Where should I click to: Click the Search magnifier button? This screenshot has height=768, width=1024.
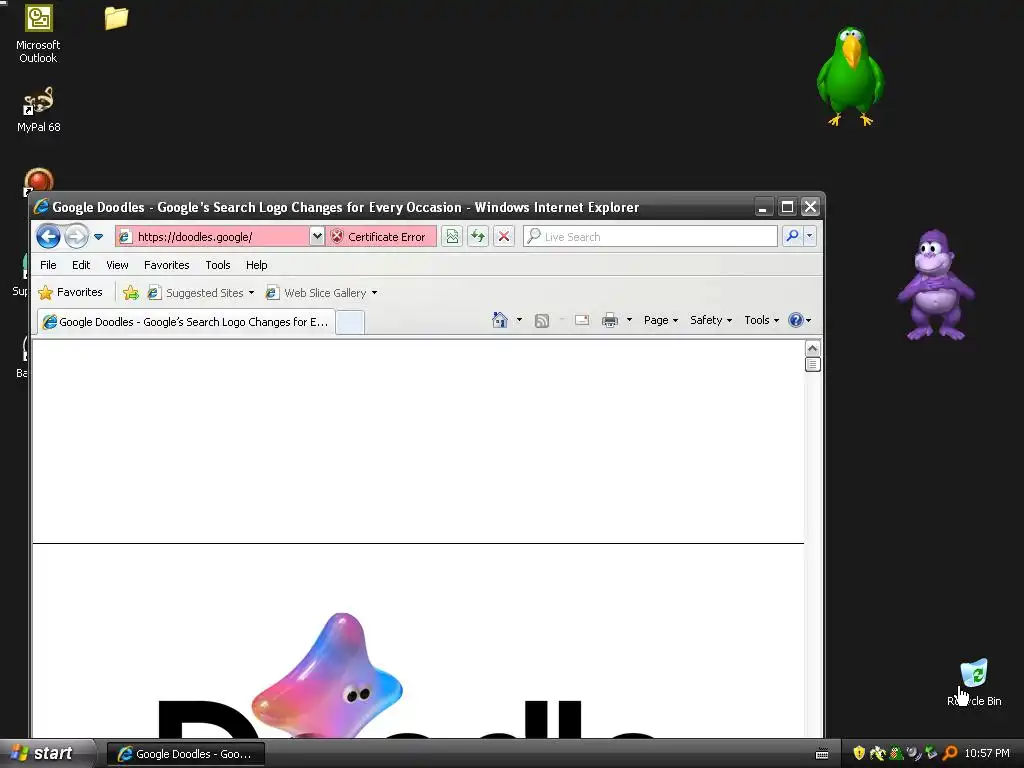tap(792, 236)
